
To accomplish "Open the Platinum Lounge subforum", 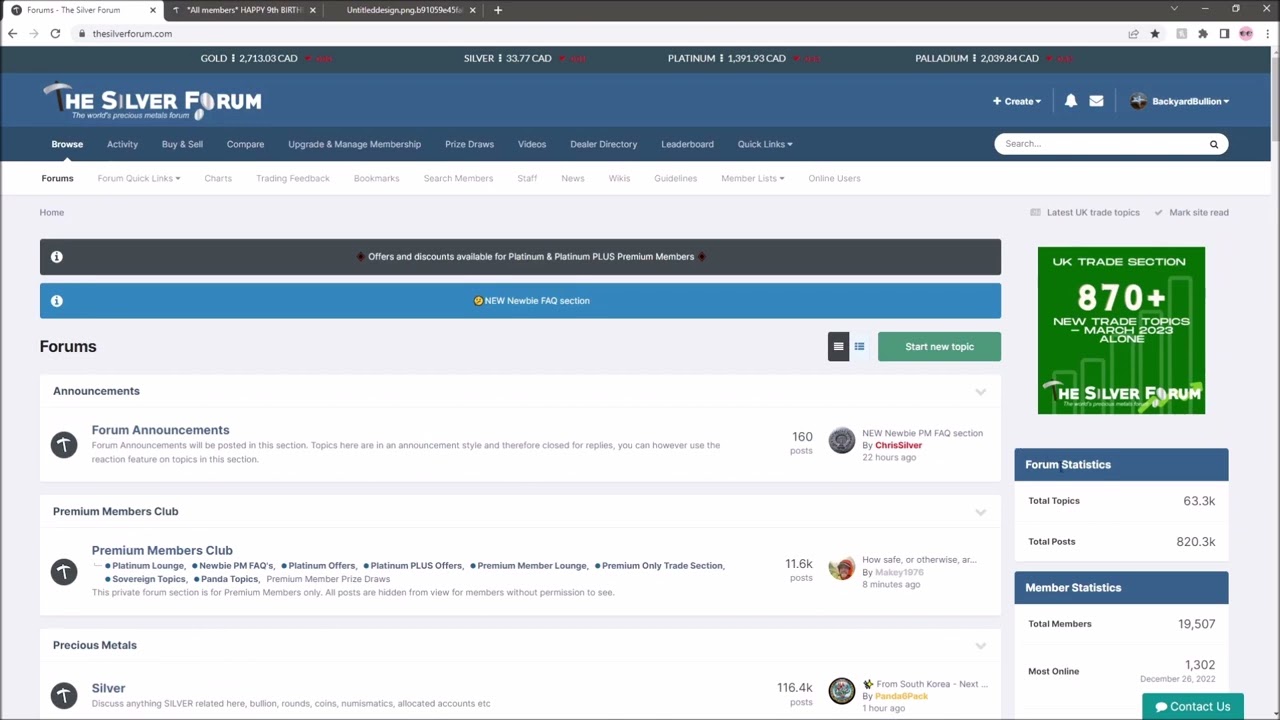I will (148, 566).
